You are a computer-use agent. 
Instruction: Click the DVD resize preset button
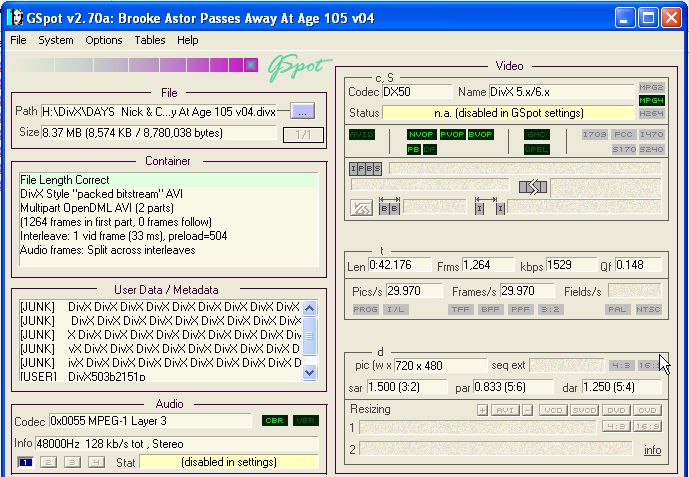click(616, 410)
